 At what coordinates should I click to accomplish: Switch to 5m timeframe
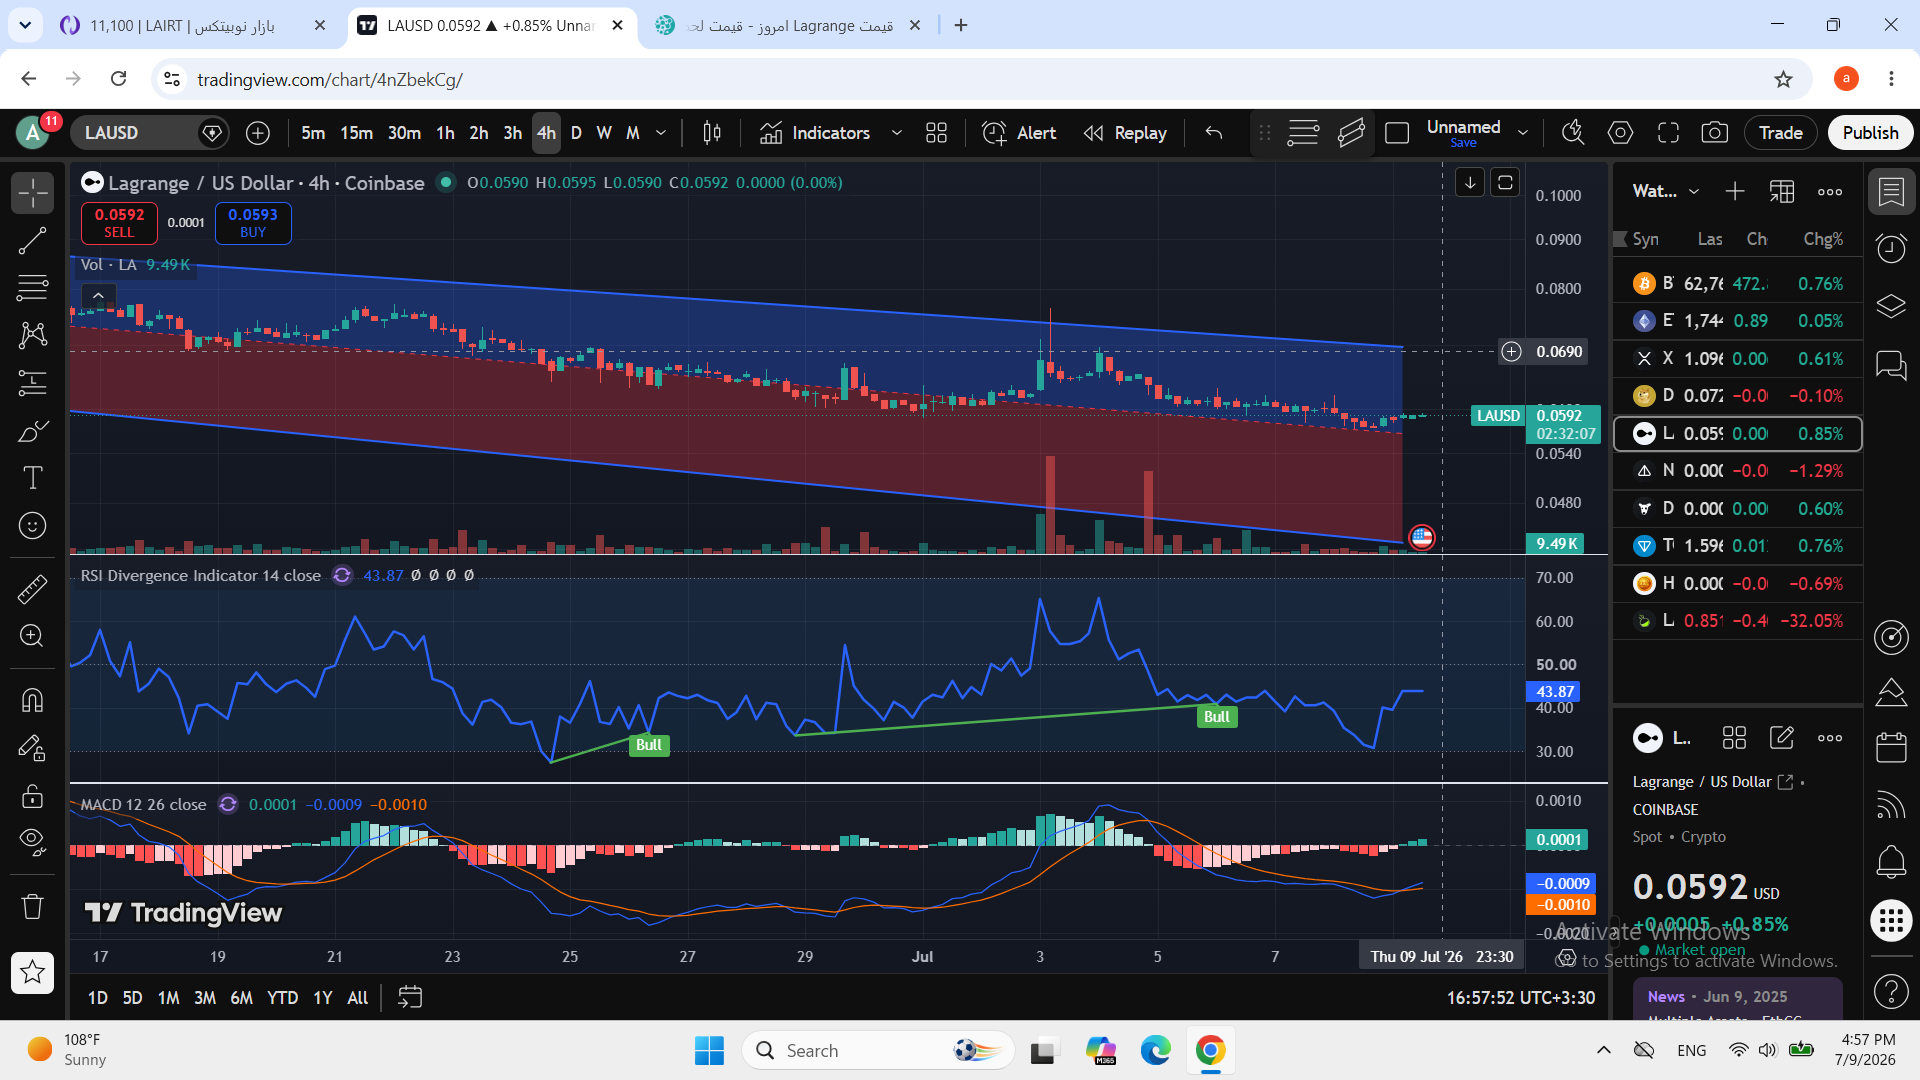313,133
